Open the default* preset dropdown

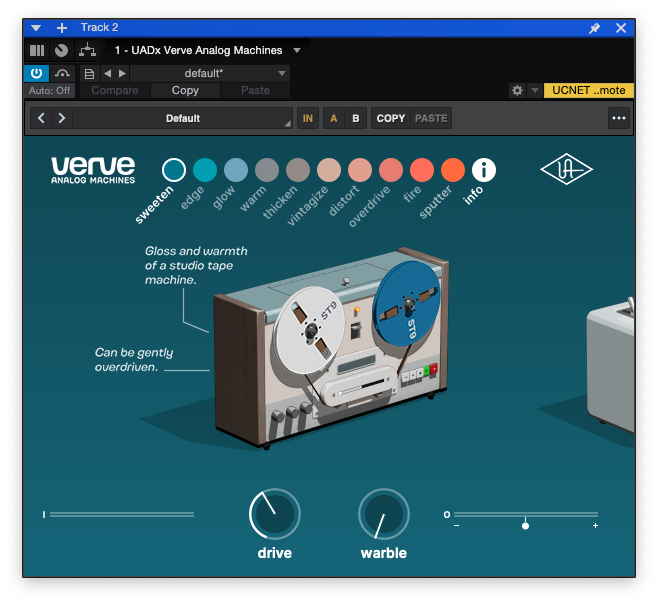210,73
